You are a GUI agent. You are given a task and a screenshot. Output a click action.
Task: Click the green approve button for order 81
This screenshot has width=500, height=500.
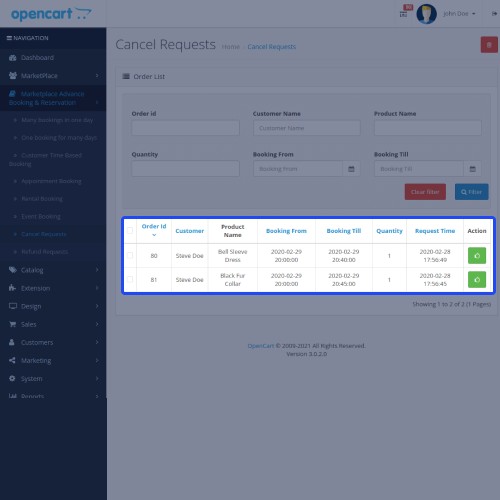[477, 280]
